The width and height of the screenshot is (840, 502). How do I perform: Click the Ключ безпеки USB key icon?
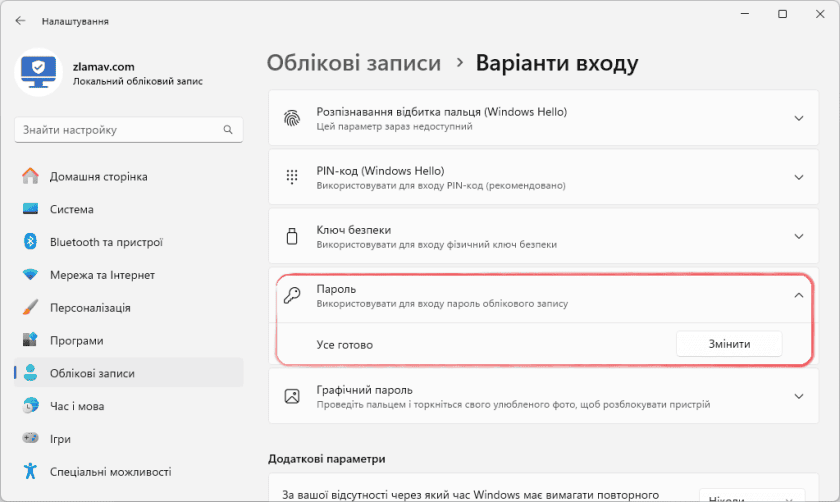coord(292,236)
